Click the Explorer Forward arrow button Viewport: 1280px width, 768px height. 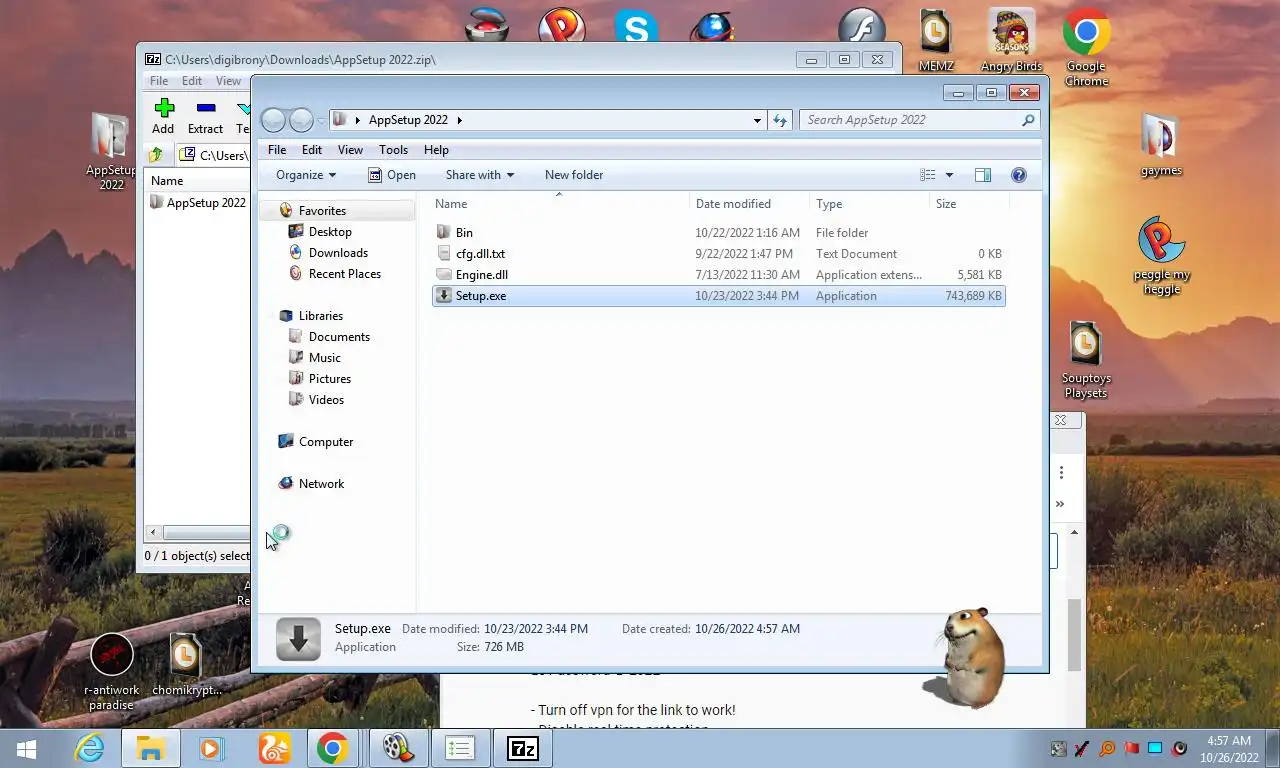[x=301, y=120]
